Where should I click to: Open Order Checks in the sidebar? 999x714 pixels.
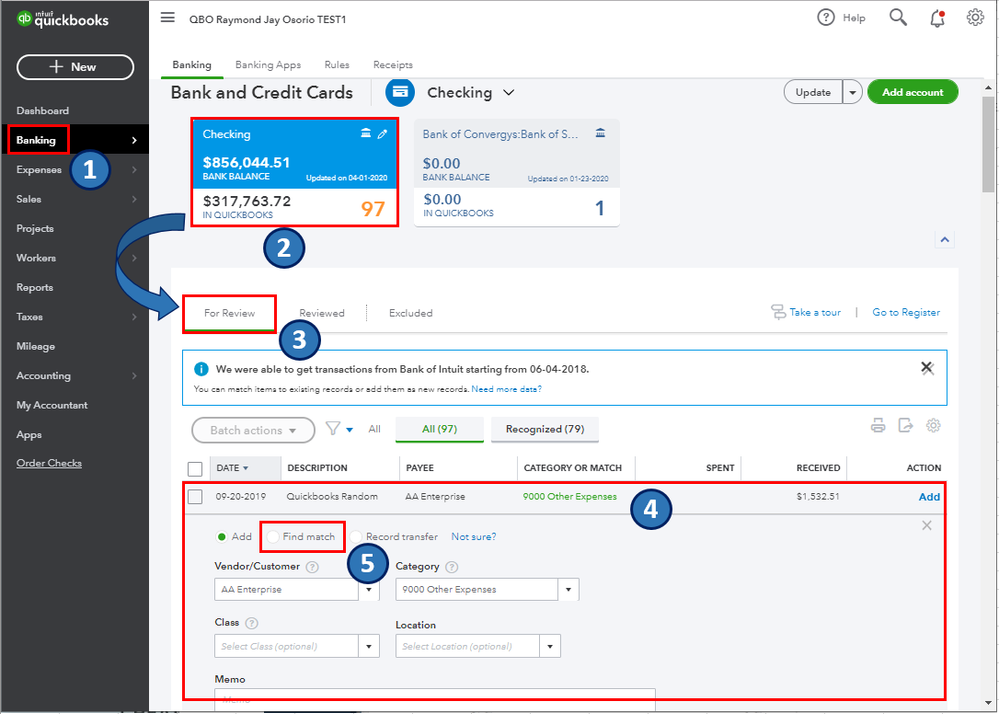pyautogui.click(x=49, y=463)
